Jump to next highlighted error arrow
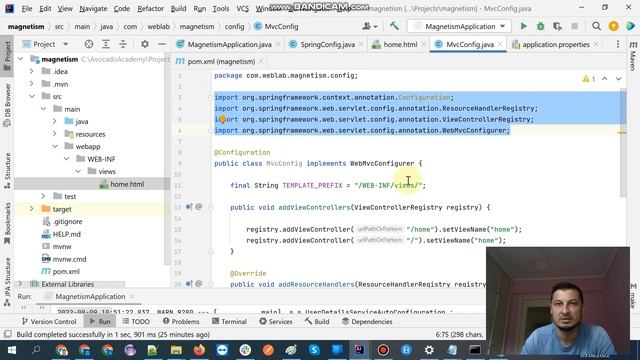This screenshot has height=360, width=640. click(619, 79)
